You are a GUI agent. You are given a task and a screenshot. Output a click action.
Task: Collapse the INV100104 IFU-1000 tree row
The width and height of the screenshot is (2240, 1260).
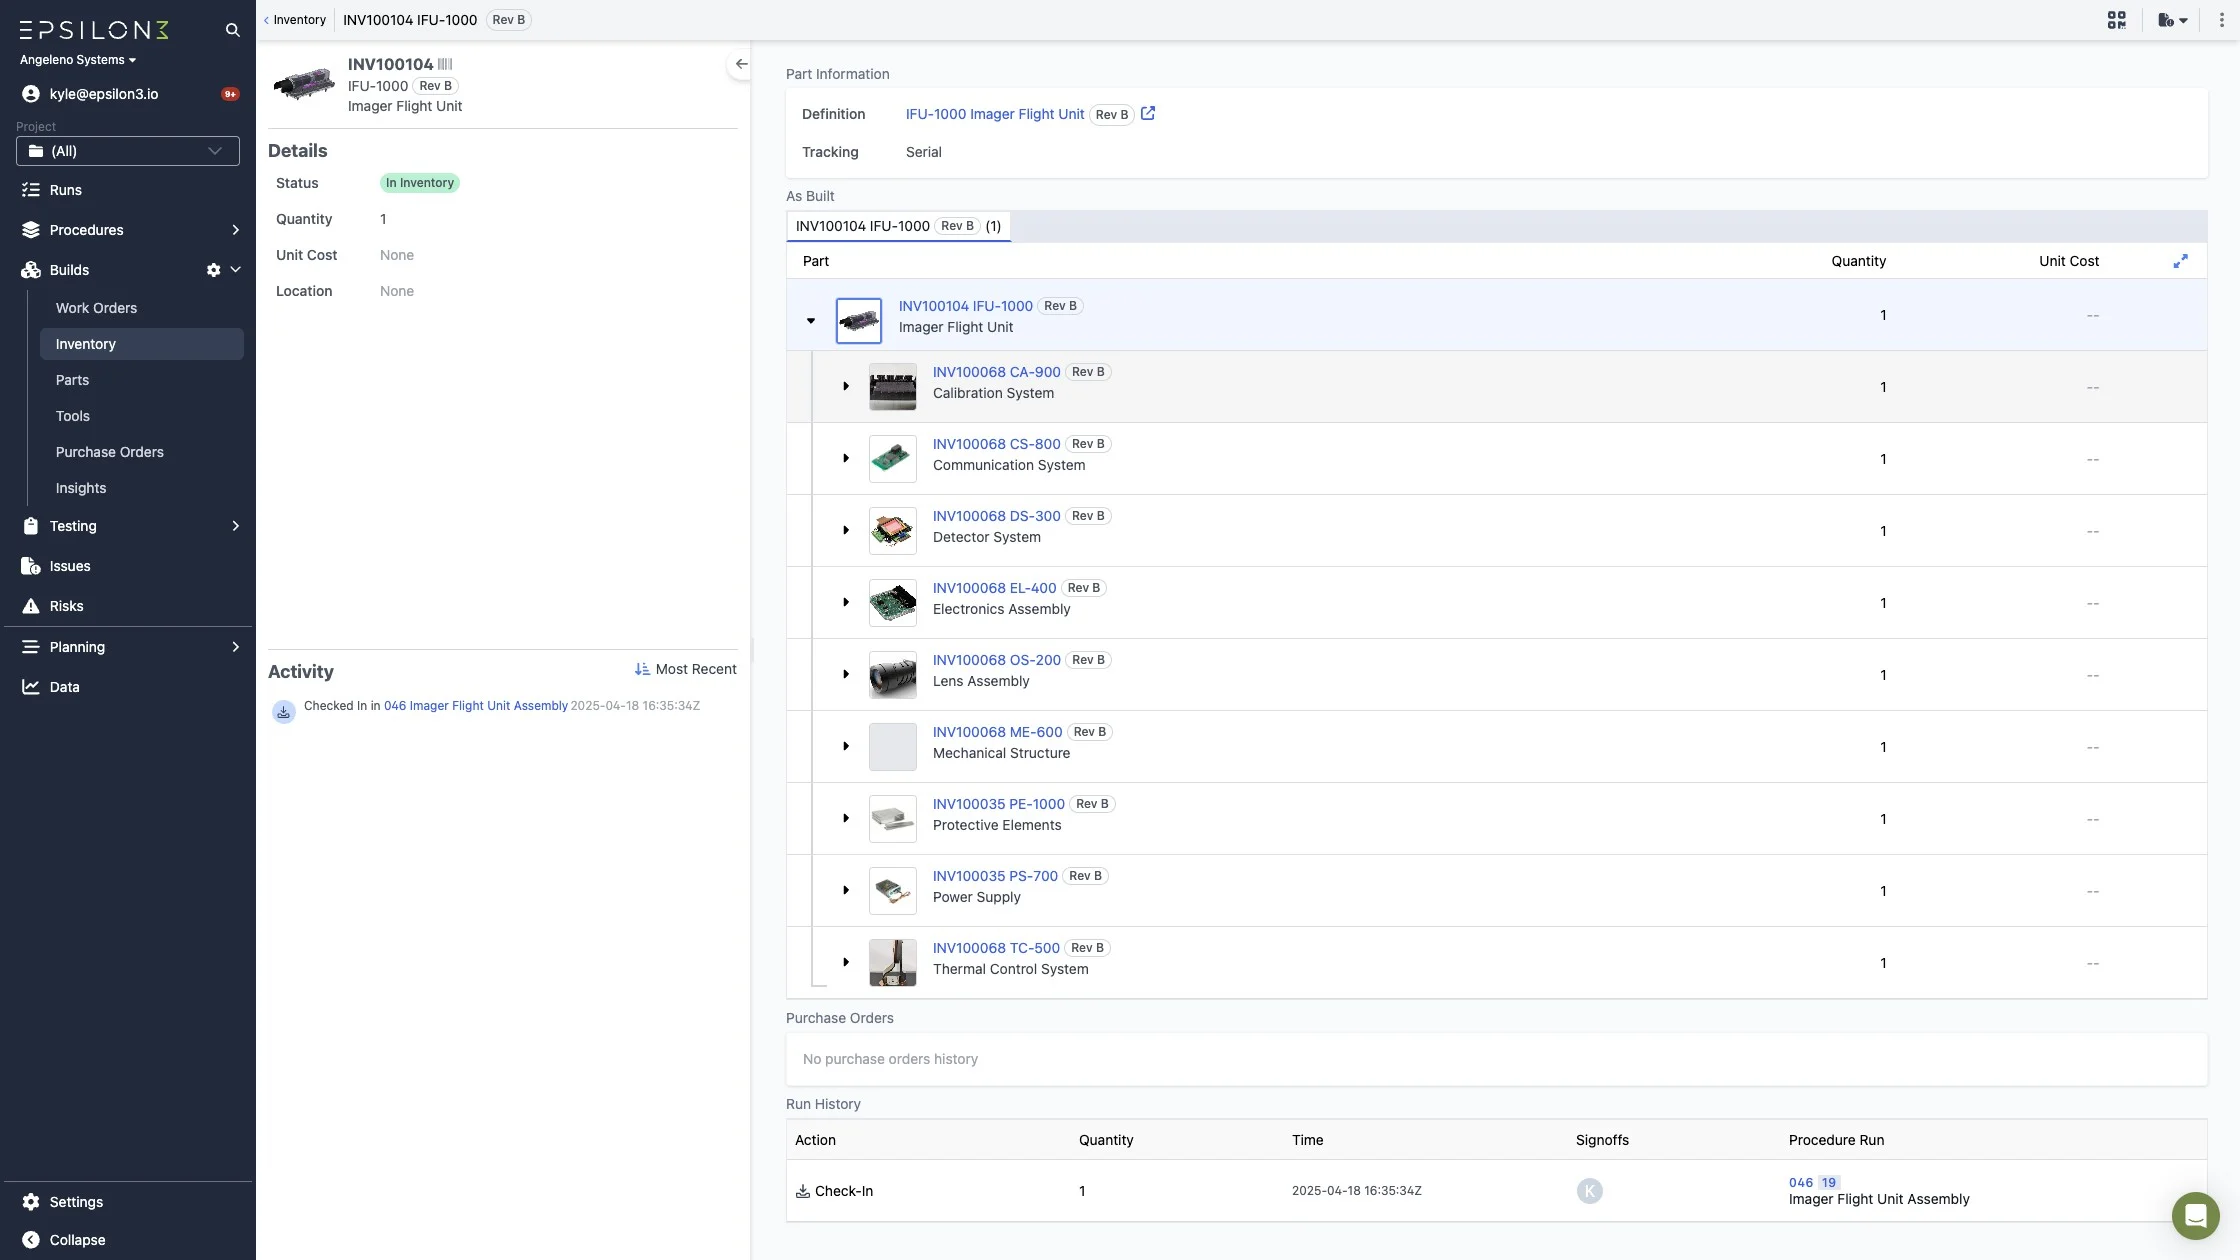tap(811, 321)
